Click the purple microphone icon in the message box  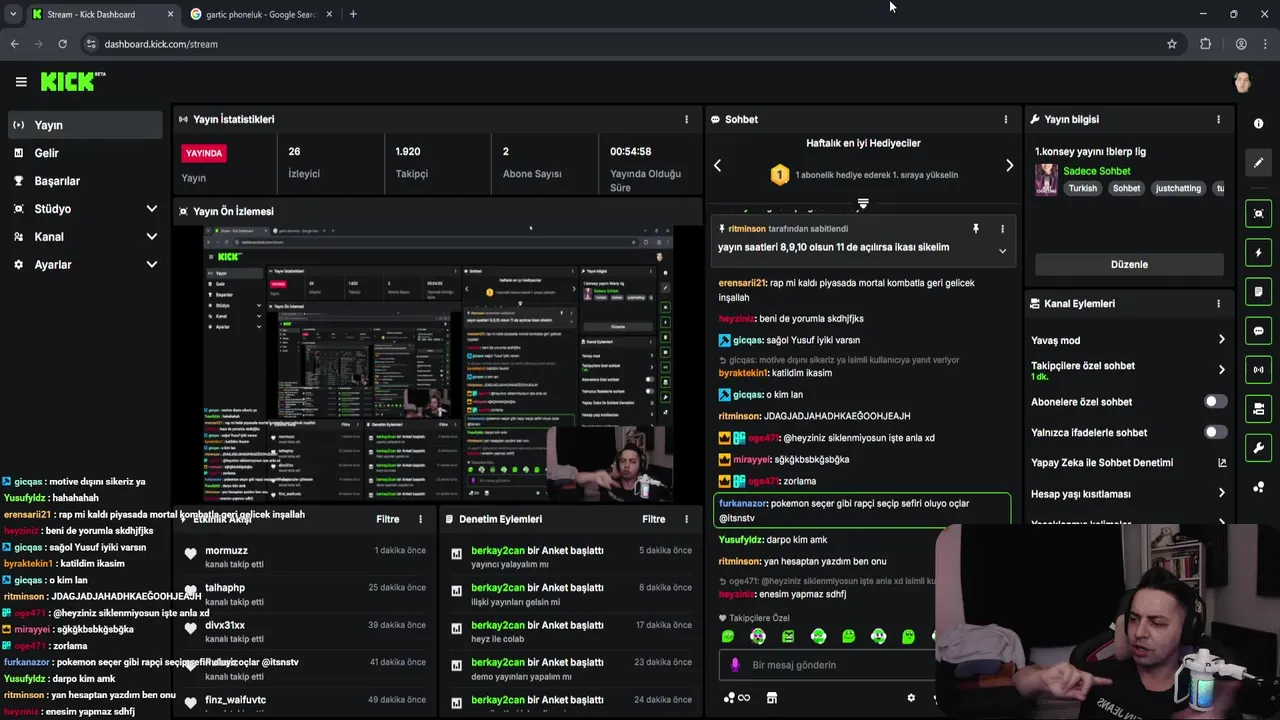coord(735,665)
